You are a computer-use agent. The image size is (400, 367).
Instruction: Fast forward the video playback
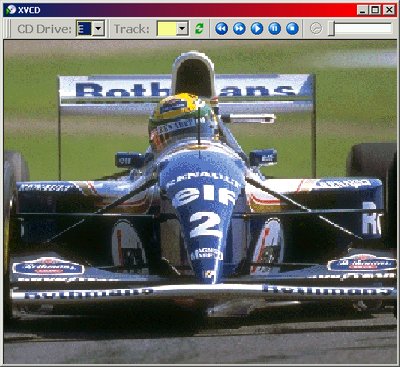239,29
